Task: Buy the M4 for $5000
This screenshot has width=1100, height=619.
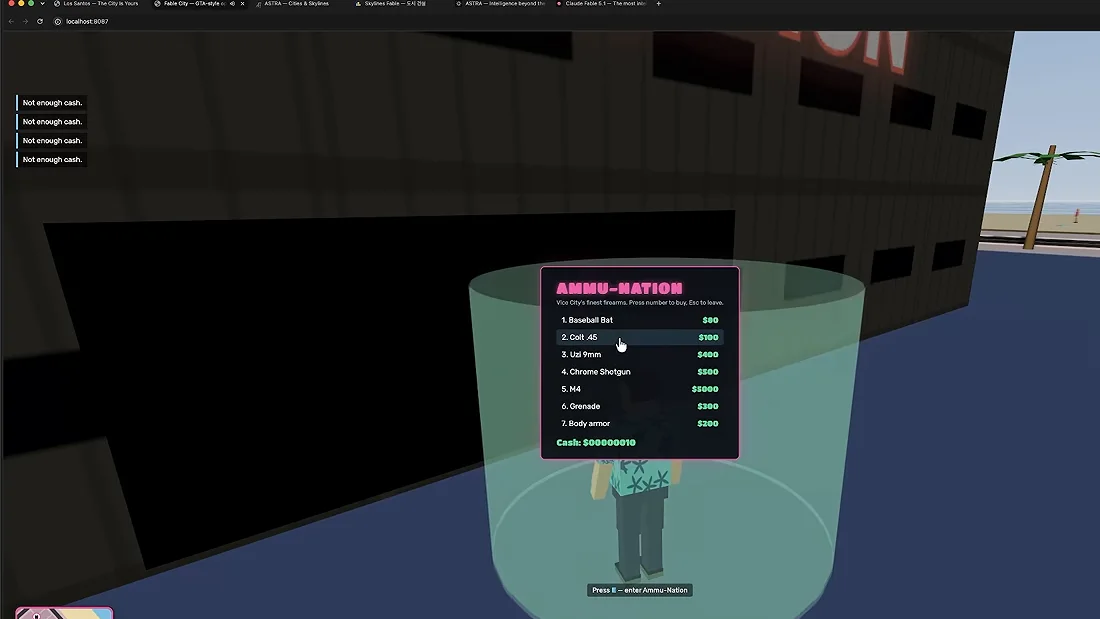Action: [640, 389]
